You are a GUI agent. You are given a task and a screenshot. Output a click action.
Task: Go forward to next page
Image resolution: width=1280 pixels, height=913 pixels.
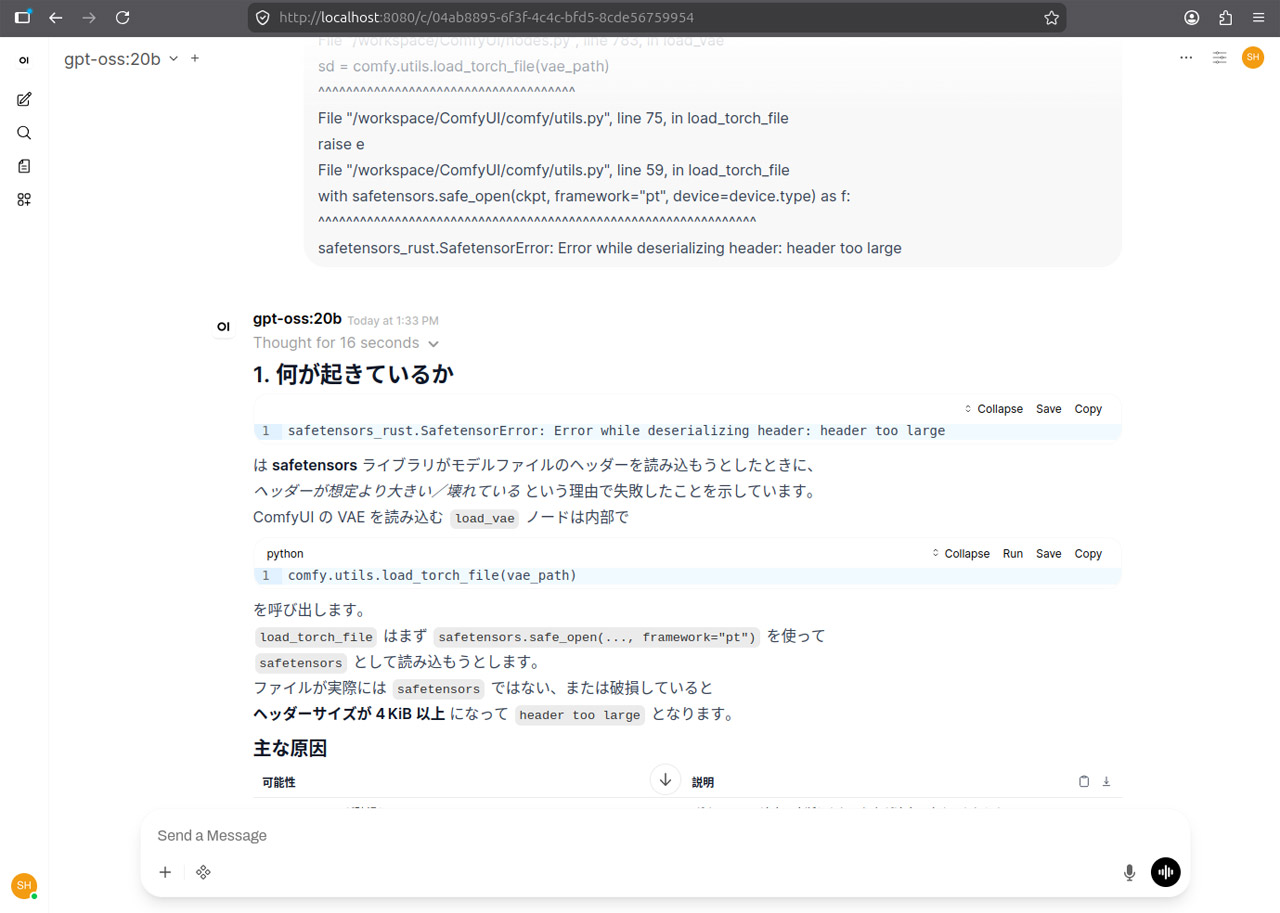tap(89, 17)
